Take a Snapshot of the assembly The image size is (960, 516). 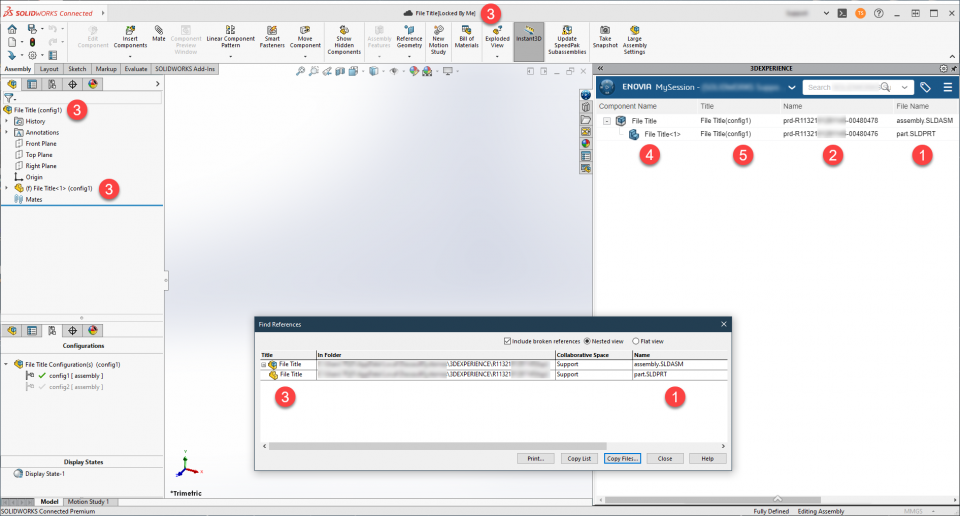coord(605,37)
